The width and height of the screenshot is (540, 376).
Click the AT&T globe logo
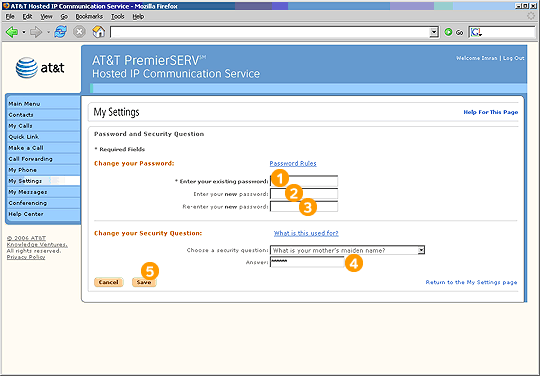(27, 67)
